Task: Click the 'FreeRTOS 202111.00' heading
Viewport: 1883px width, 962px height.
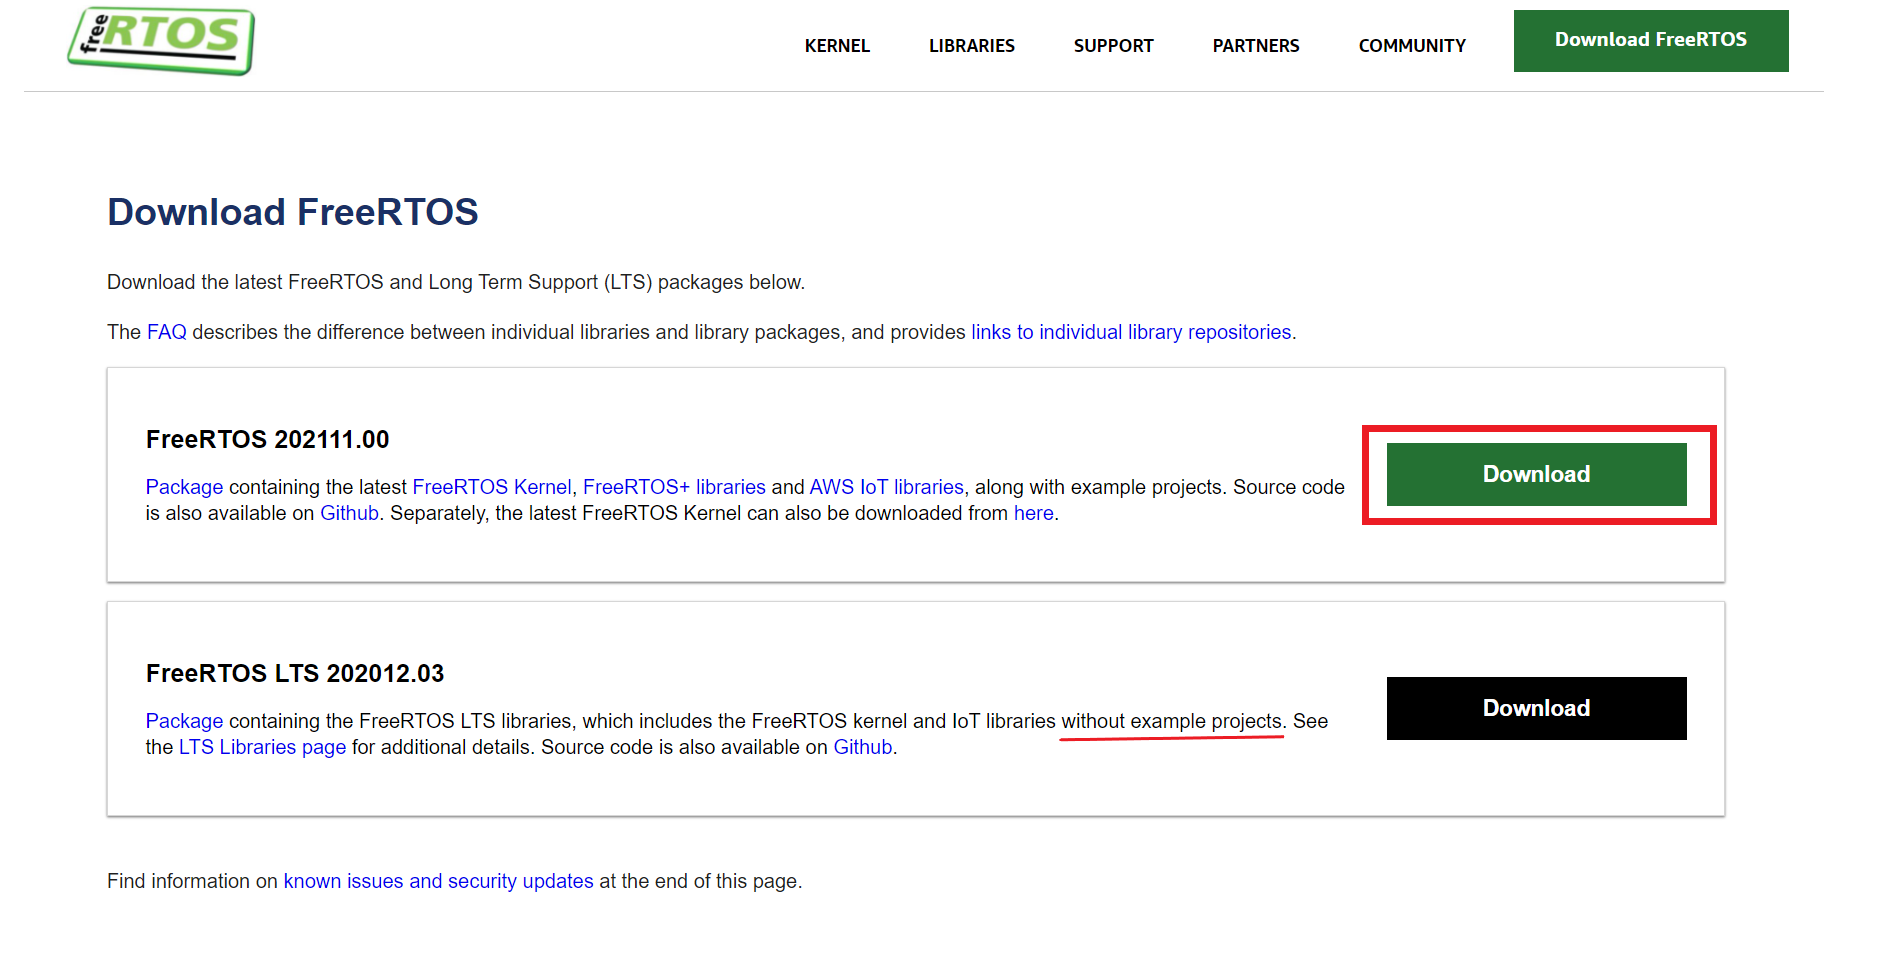Action: click(x=267, y=439)
